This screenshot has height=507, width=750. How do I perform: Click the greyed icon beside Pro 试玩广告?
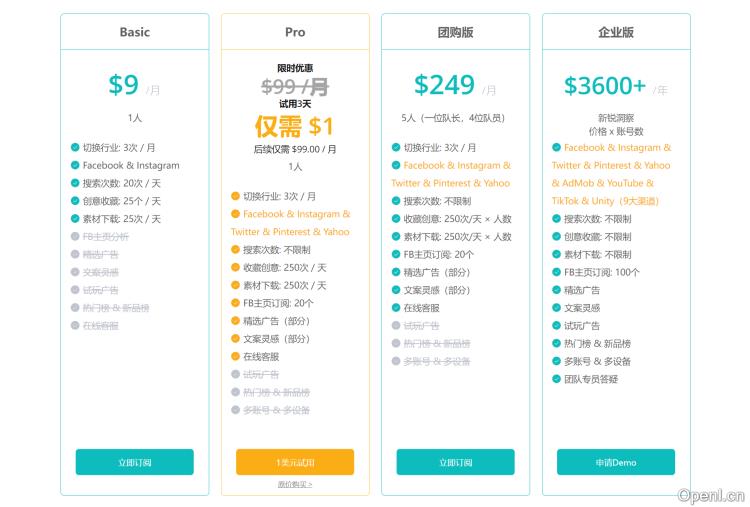click(236, 374)
